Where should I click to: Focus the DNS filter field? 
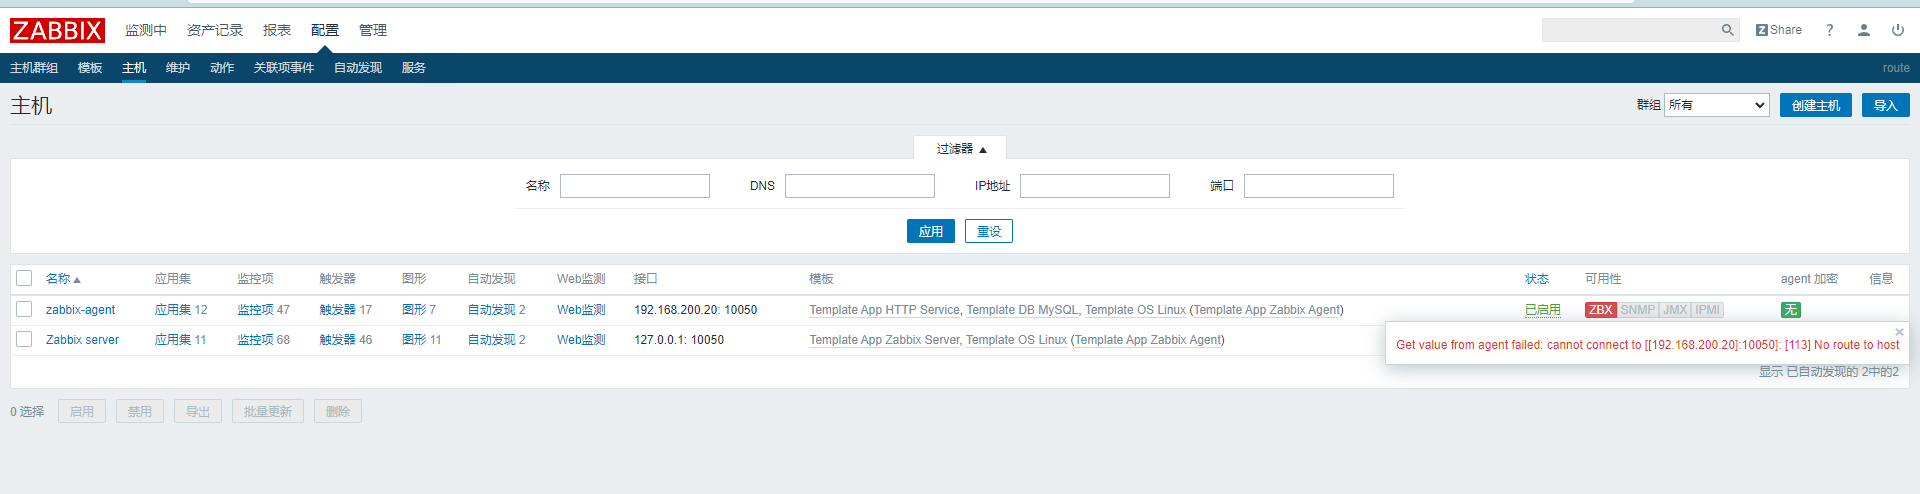click(x=860, y=186)
